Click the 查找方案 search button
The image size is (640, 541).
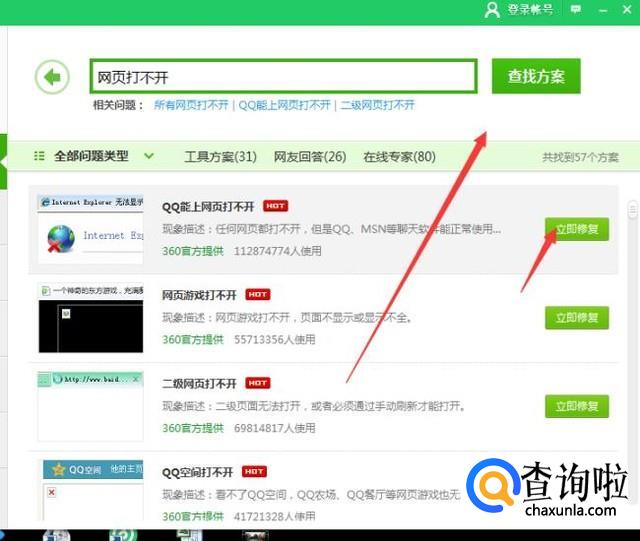(536, 76)
